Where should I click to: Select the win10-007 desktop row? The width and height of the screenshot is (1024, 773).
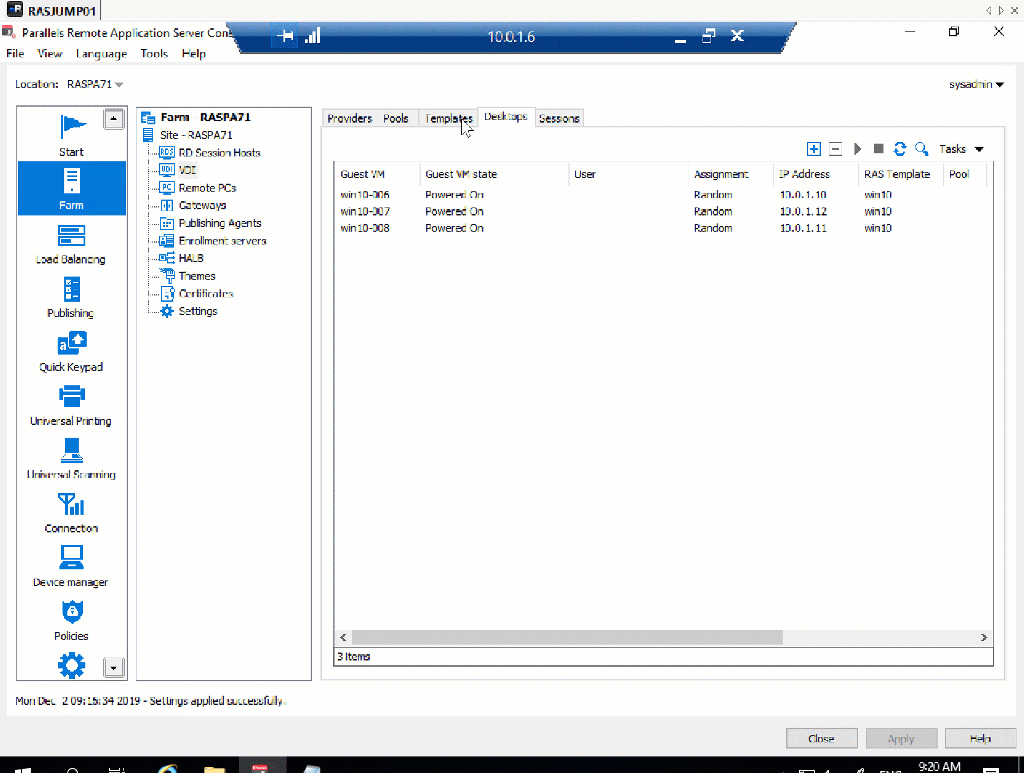click(663, 212)
